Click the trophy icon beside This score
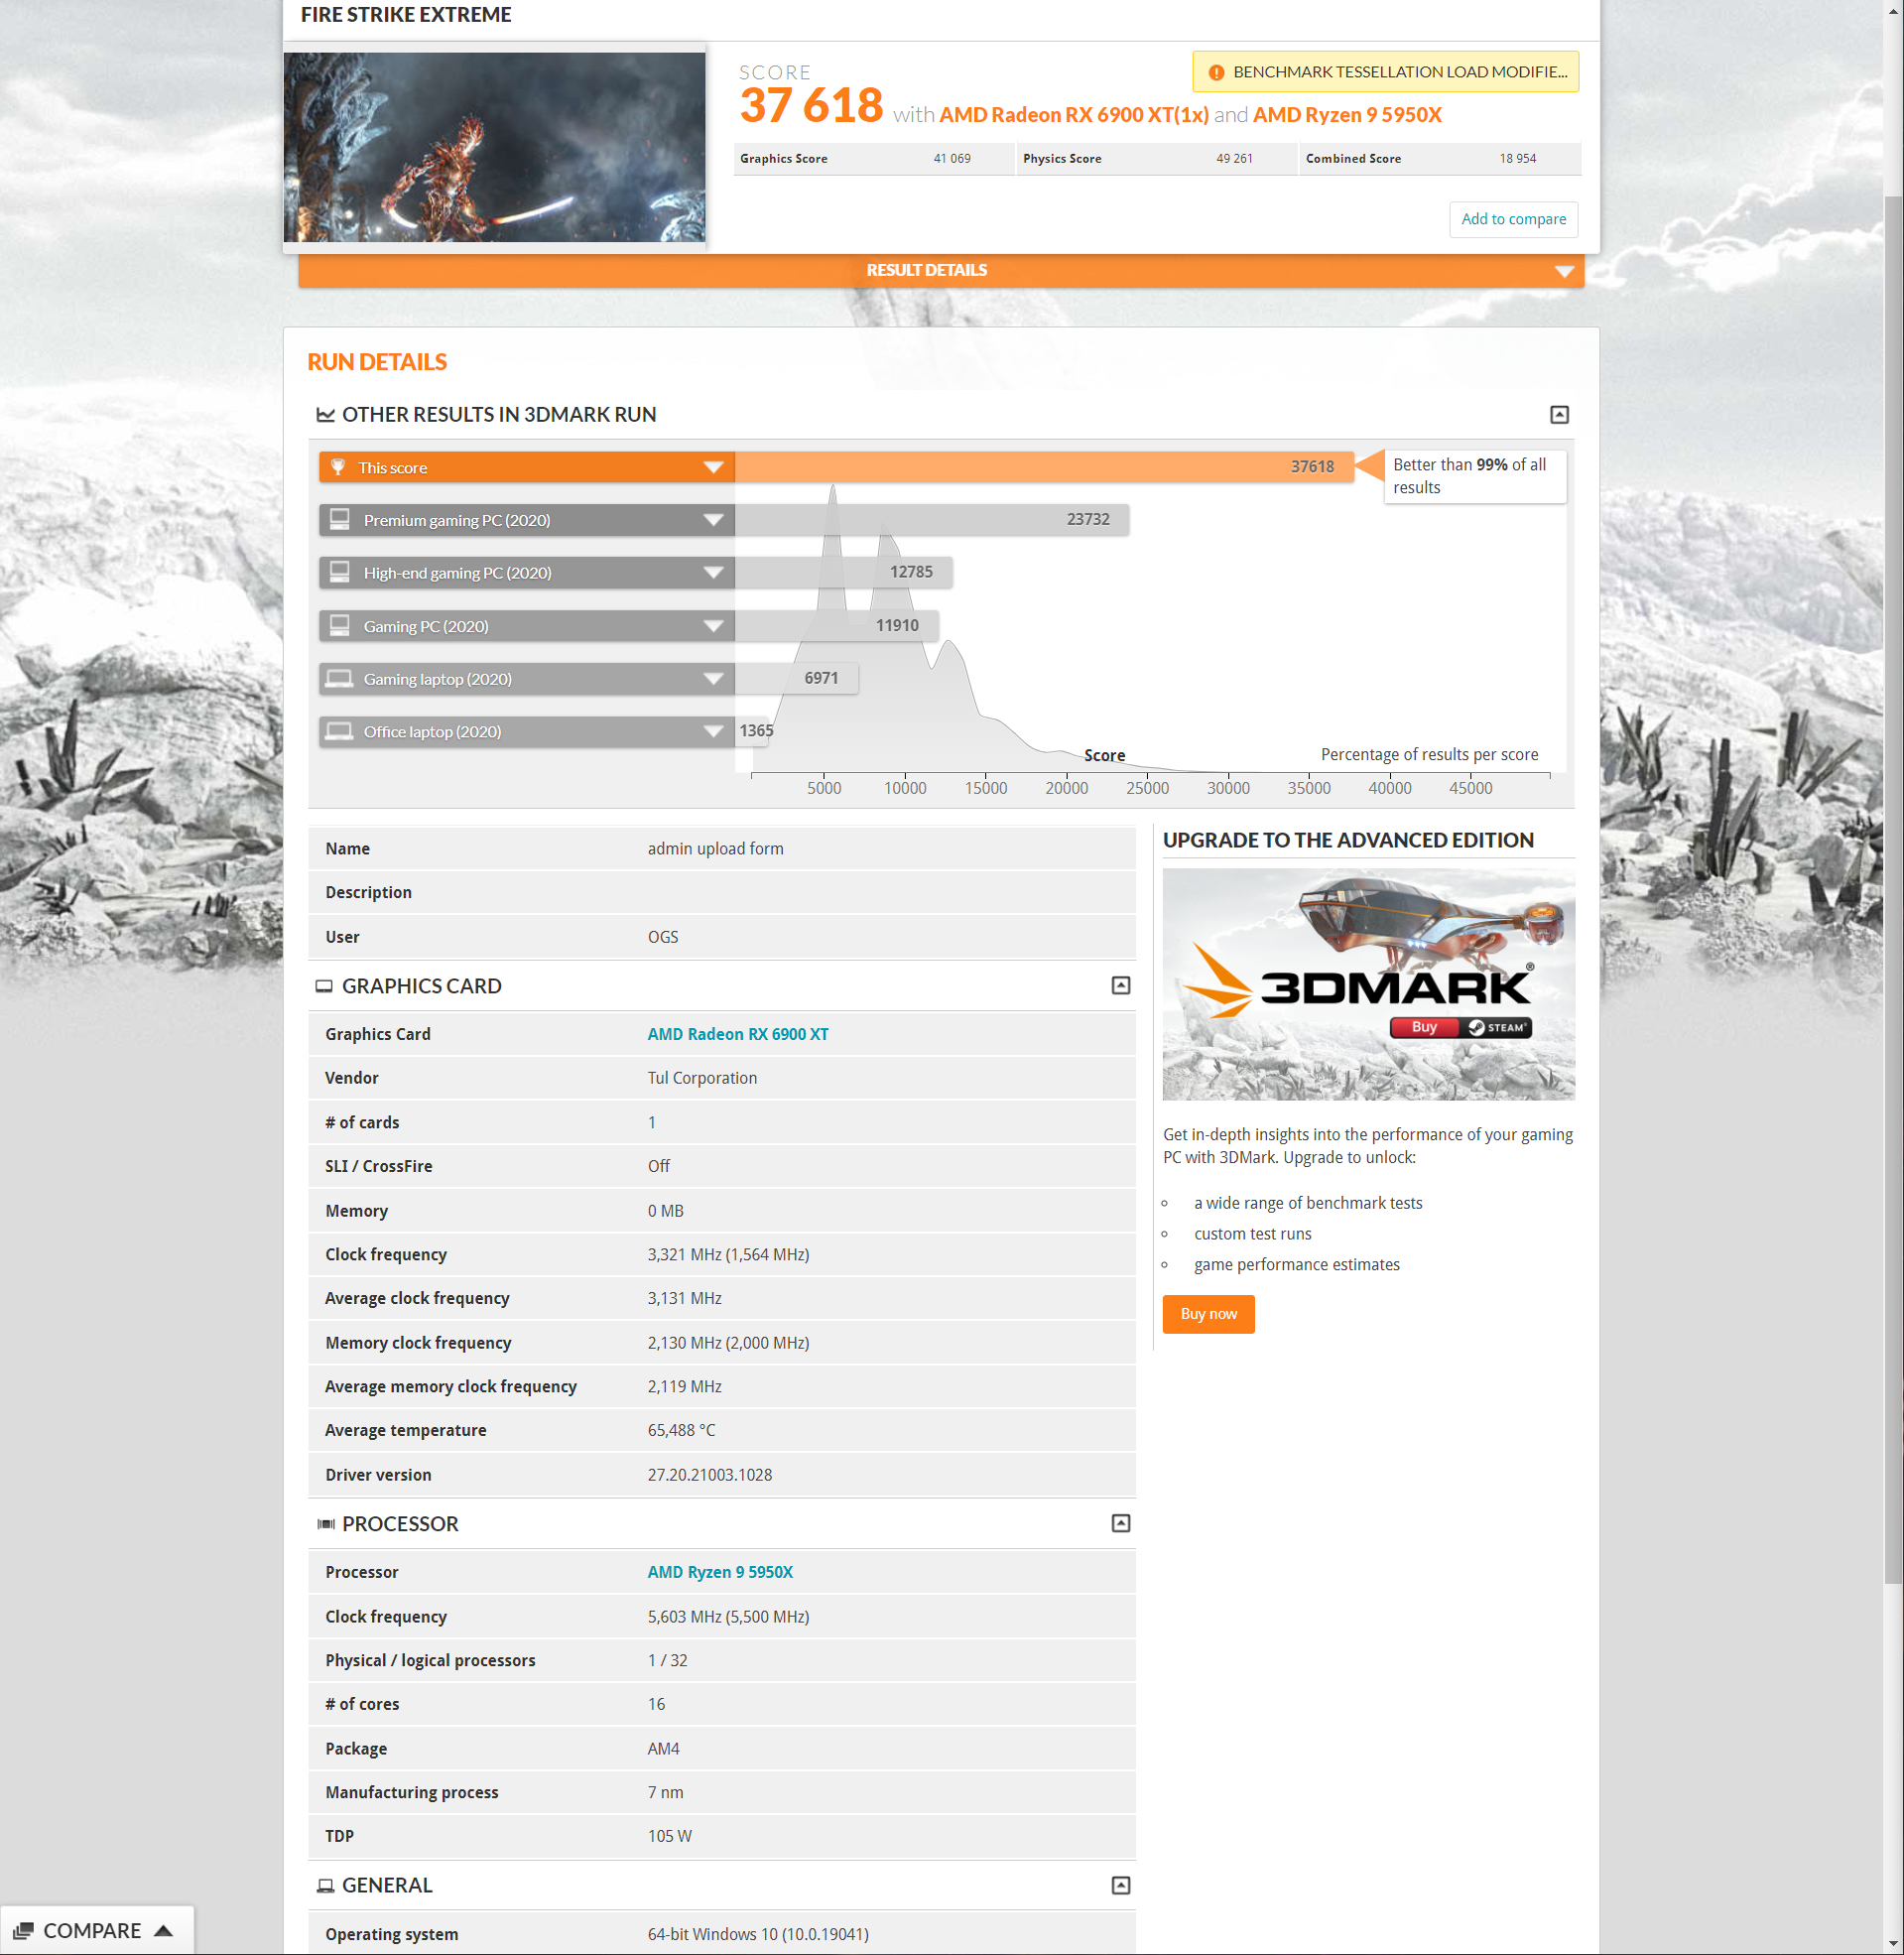This screenshot has width=1904, height=1955. (340, 467)
